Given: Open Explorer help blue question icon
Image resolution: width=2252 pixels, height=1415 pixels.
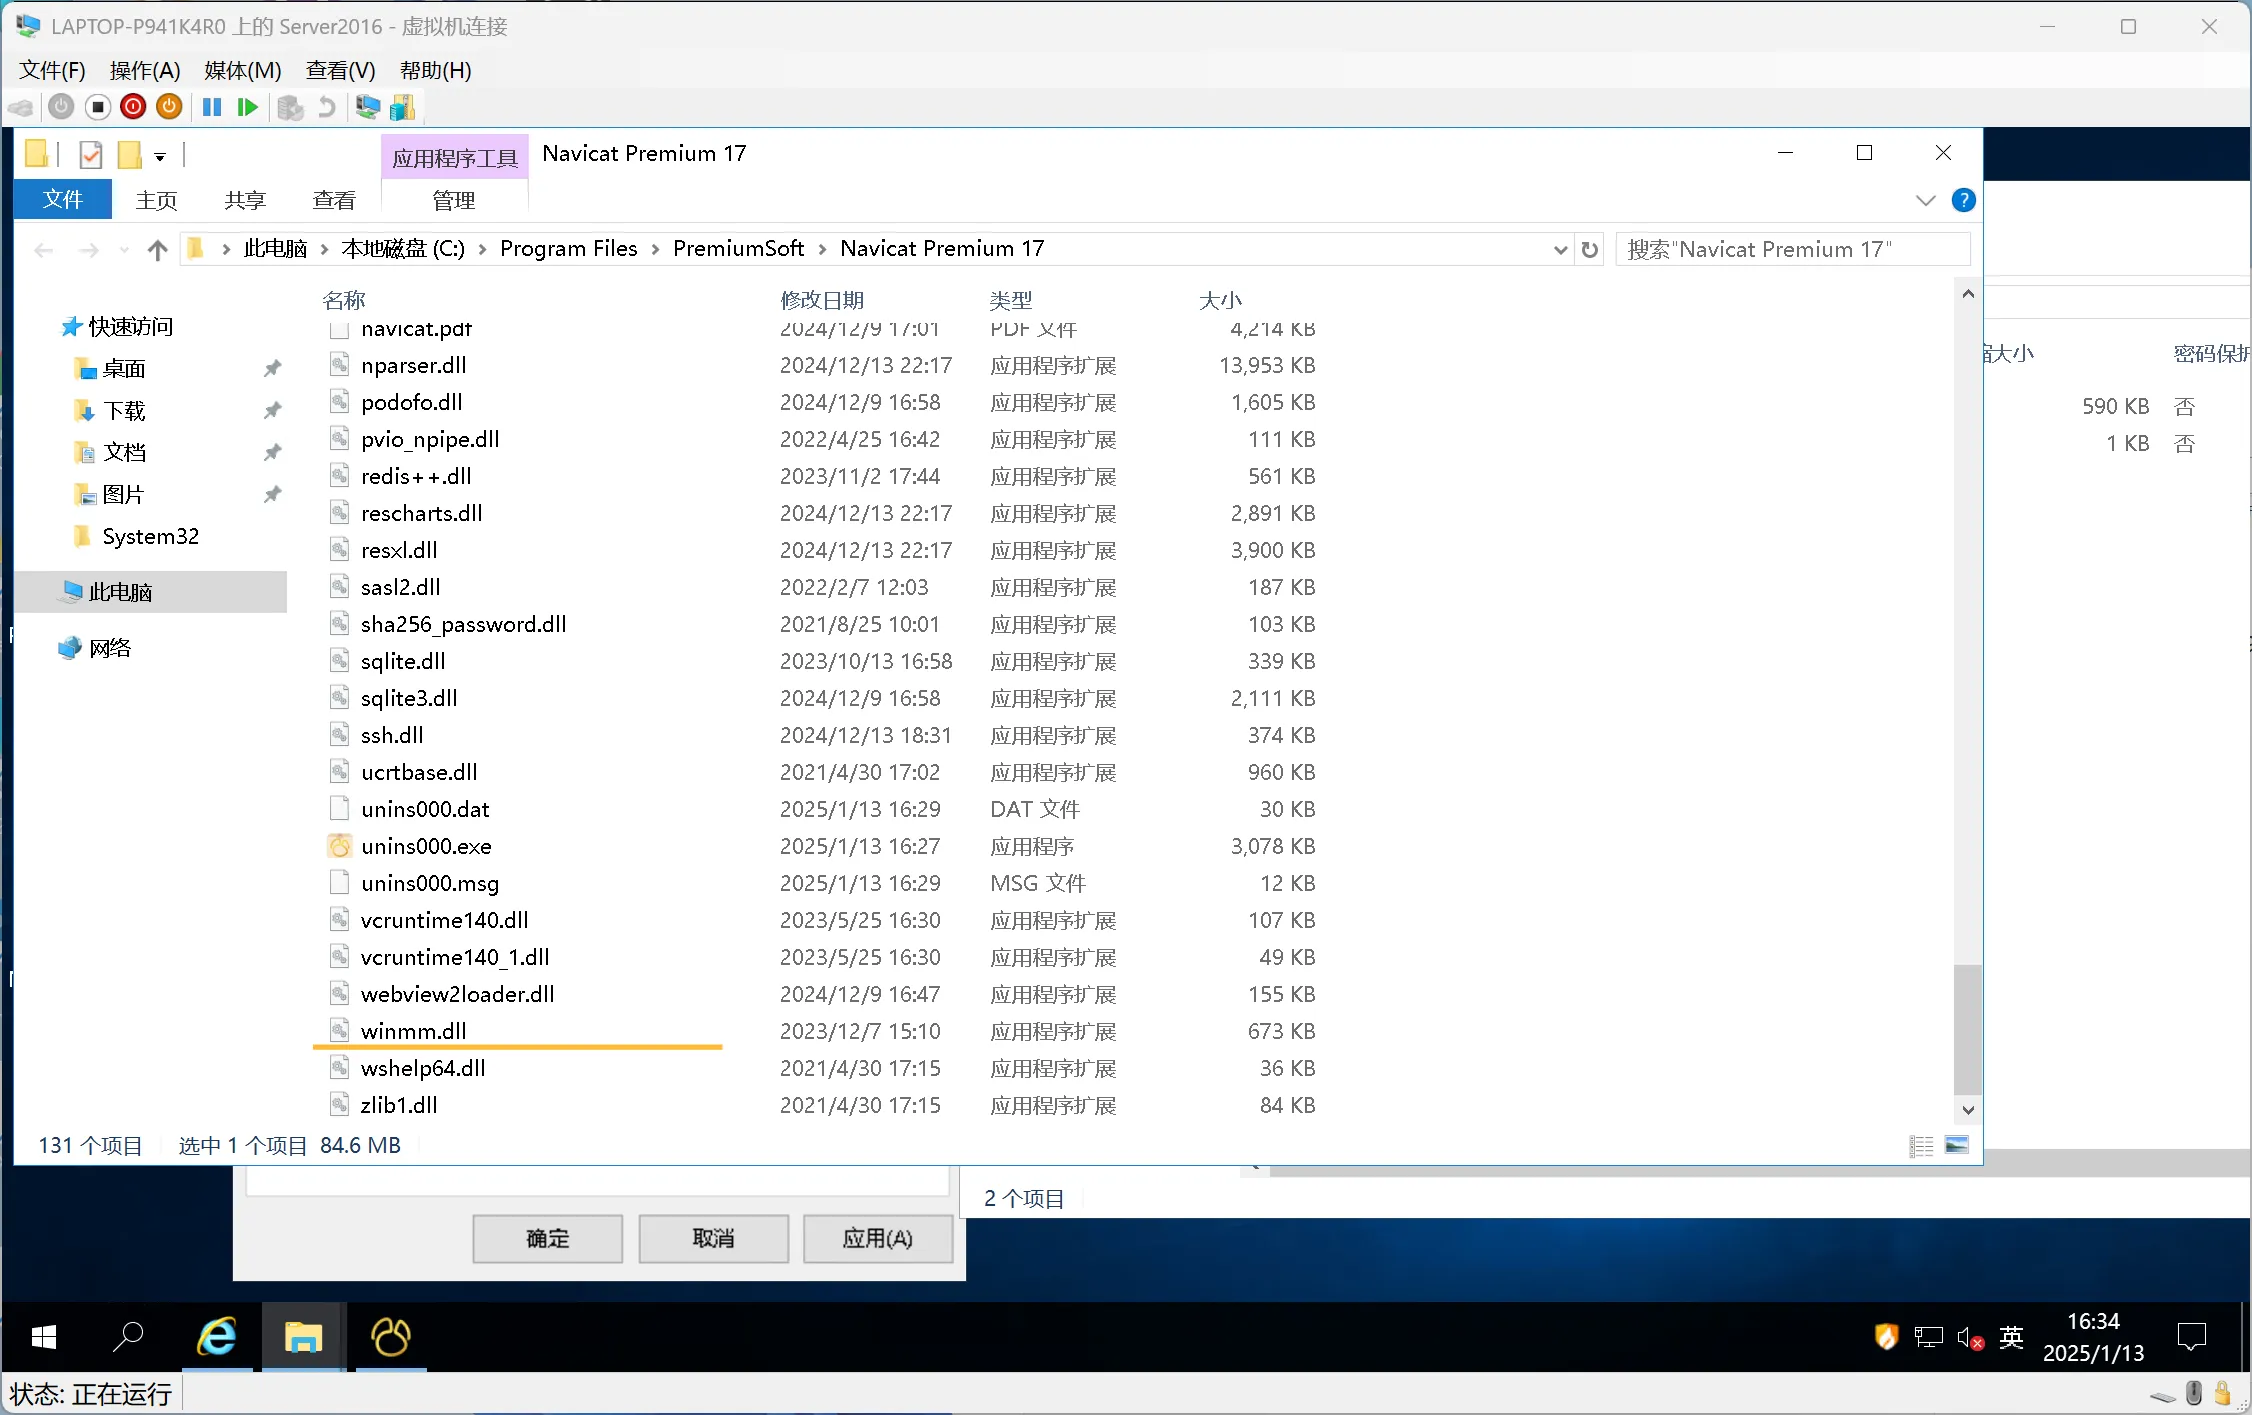Looking at the screenshot, I should pyautogui.click(x=1964, y=200).
